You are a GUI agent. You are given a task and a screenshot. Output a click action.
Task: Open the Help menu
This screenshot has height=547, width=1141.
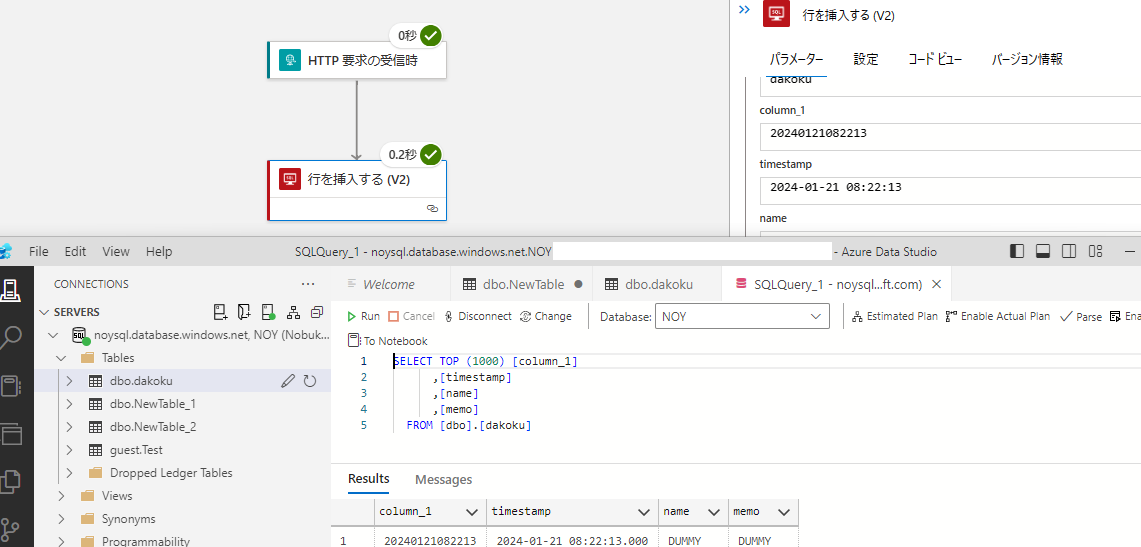159,252
